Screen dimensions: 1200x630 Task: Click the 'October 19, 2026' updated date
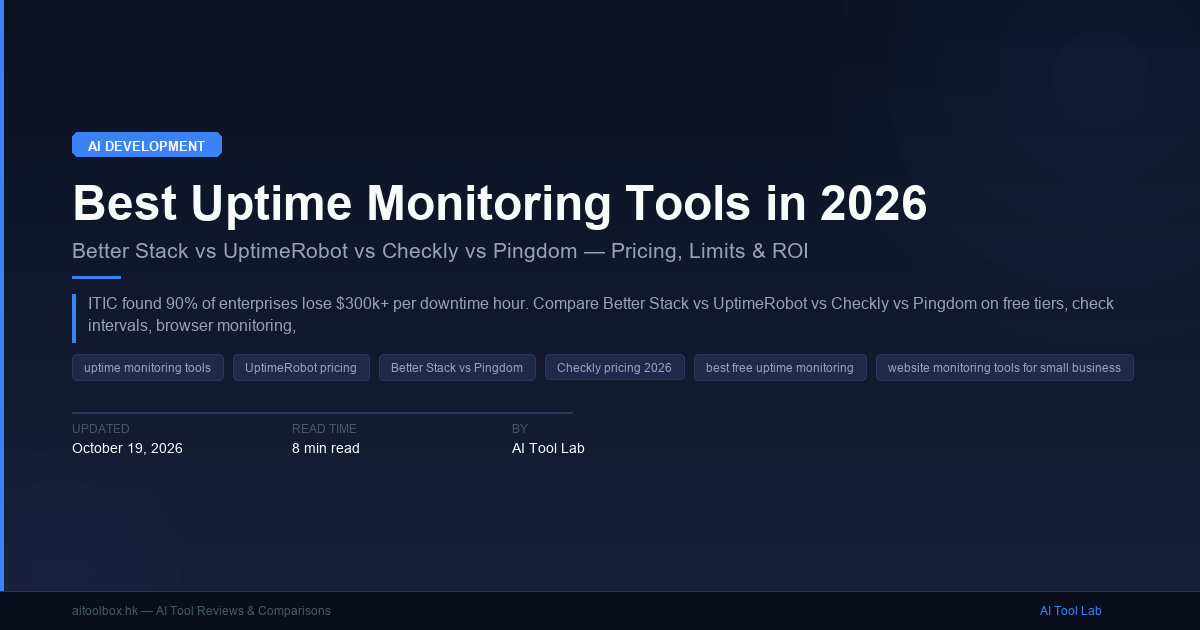coord(127,448)
